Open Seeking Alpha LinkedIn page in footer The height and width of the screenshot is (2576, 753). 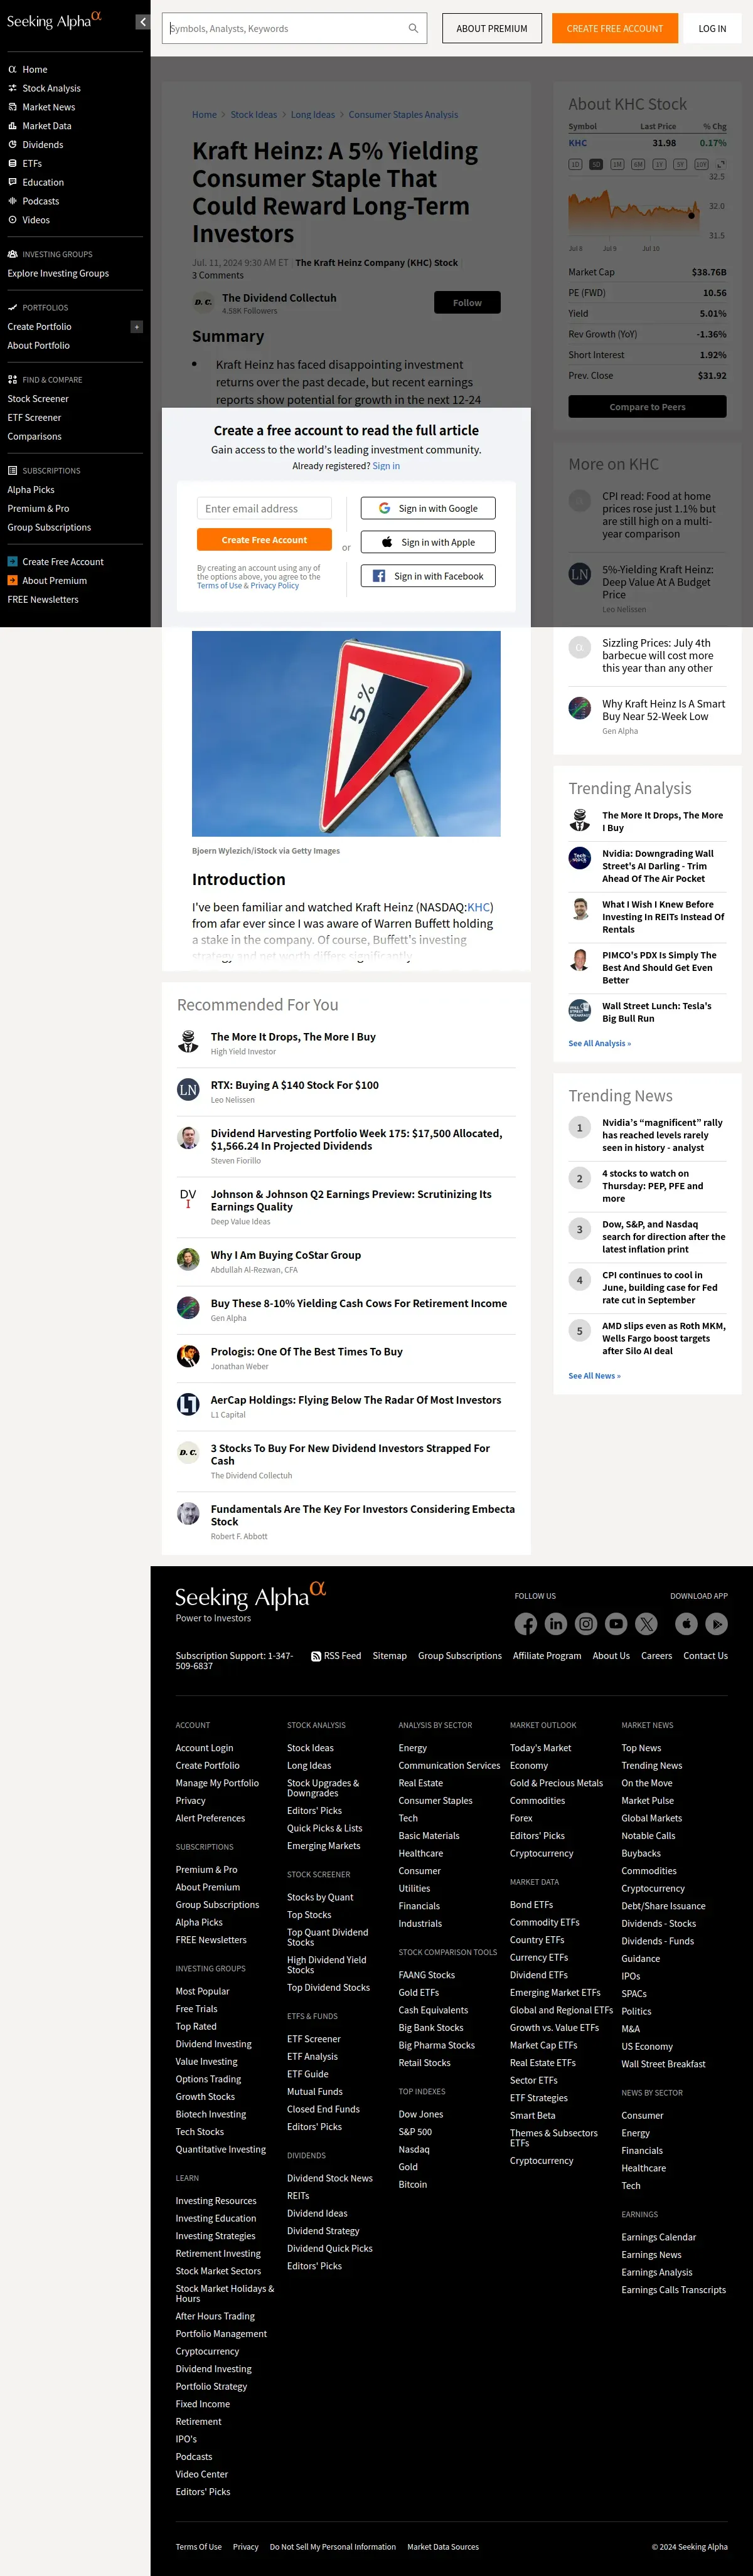pyautogui.click(x=556, y=1624)
